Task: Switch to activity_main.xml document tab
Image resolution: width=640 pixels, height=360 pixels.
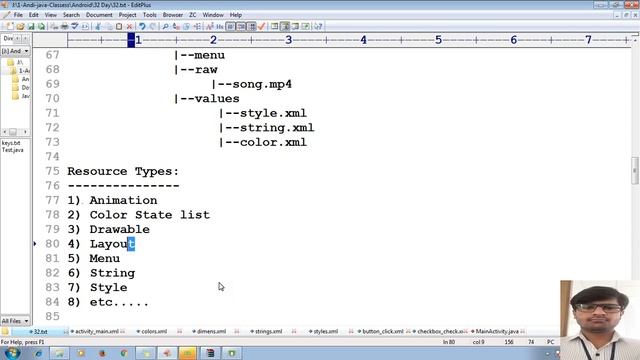Action: [97, 331]
